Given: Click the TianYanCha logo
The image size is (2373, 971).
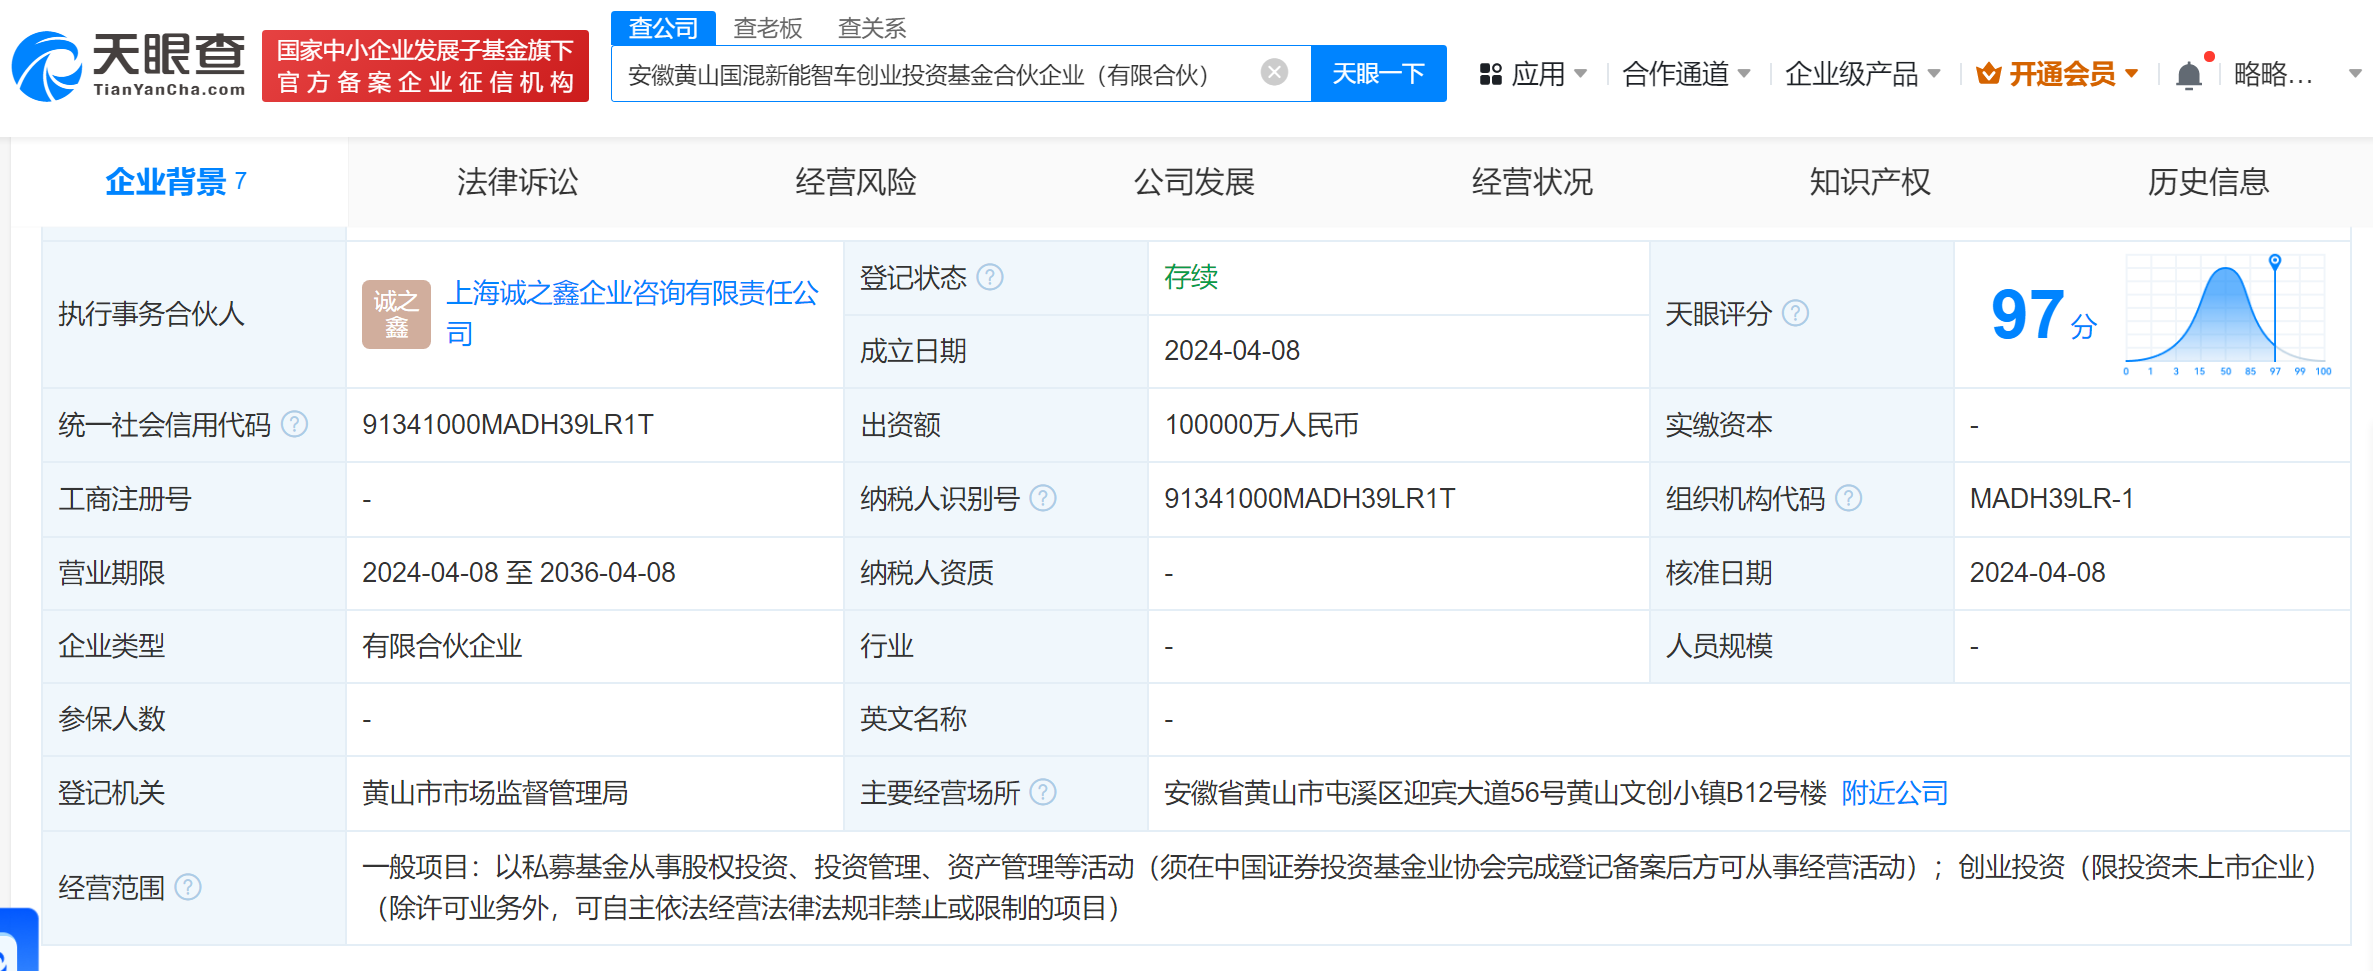Looking at the screenshot, I should point(130,66).
